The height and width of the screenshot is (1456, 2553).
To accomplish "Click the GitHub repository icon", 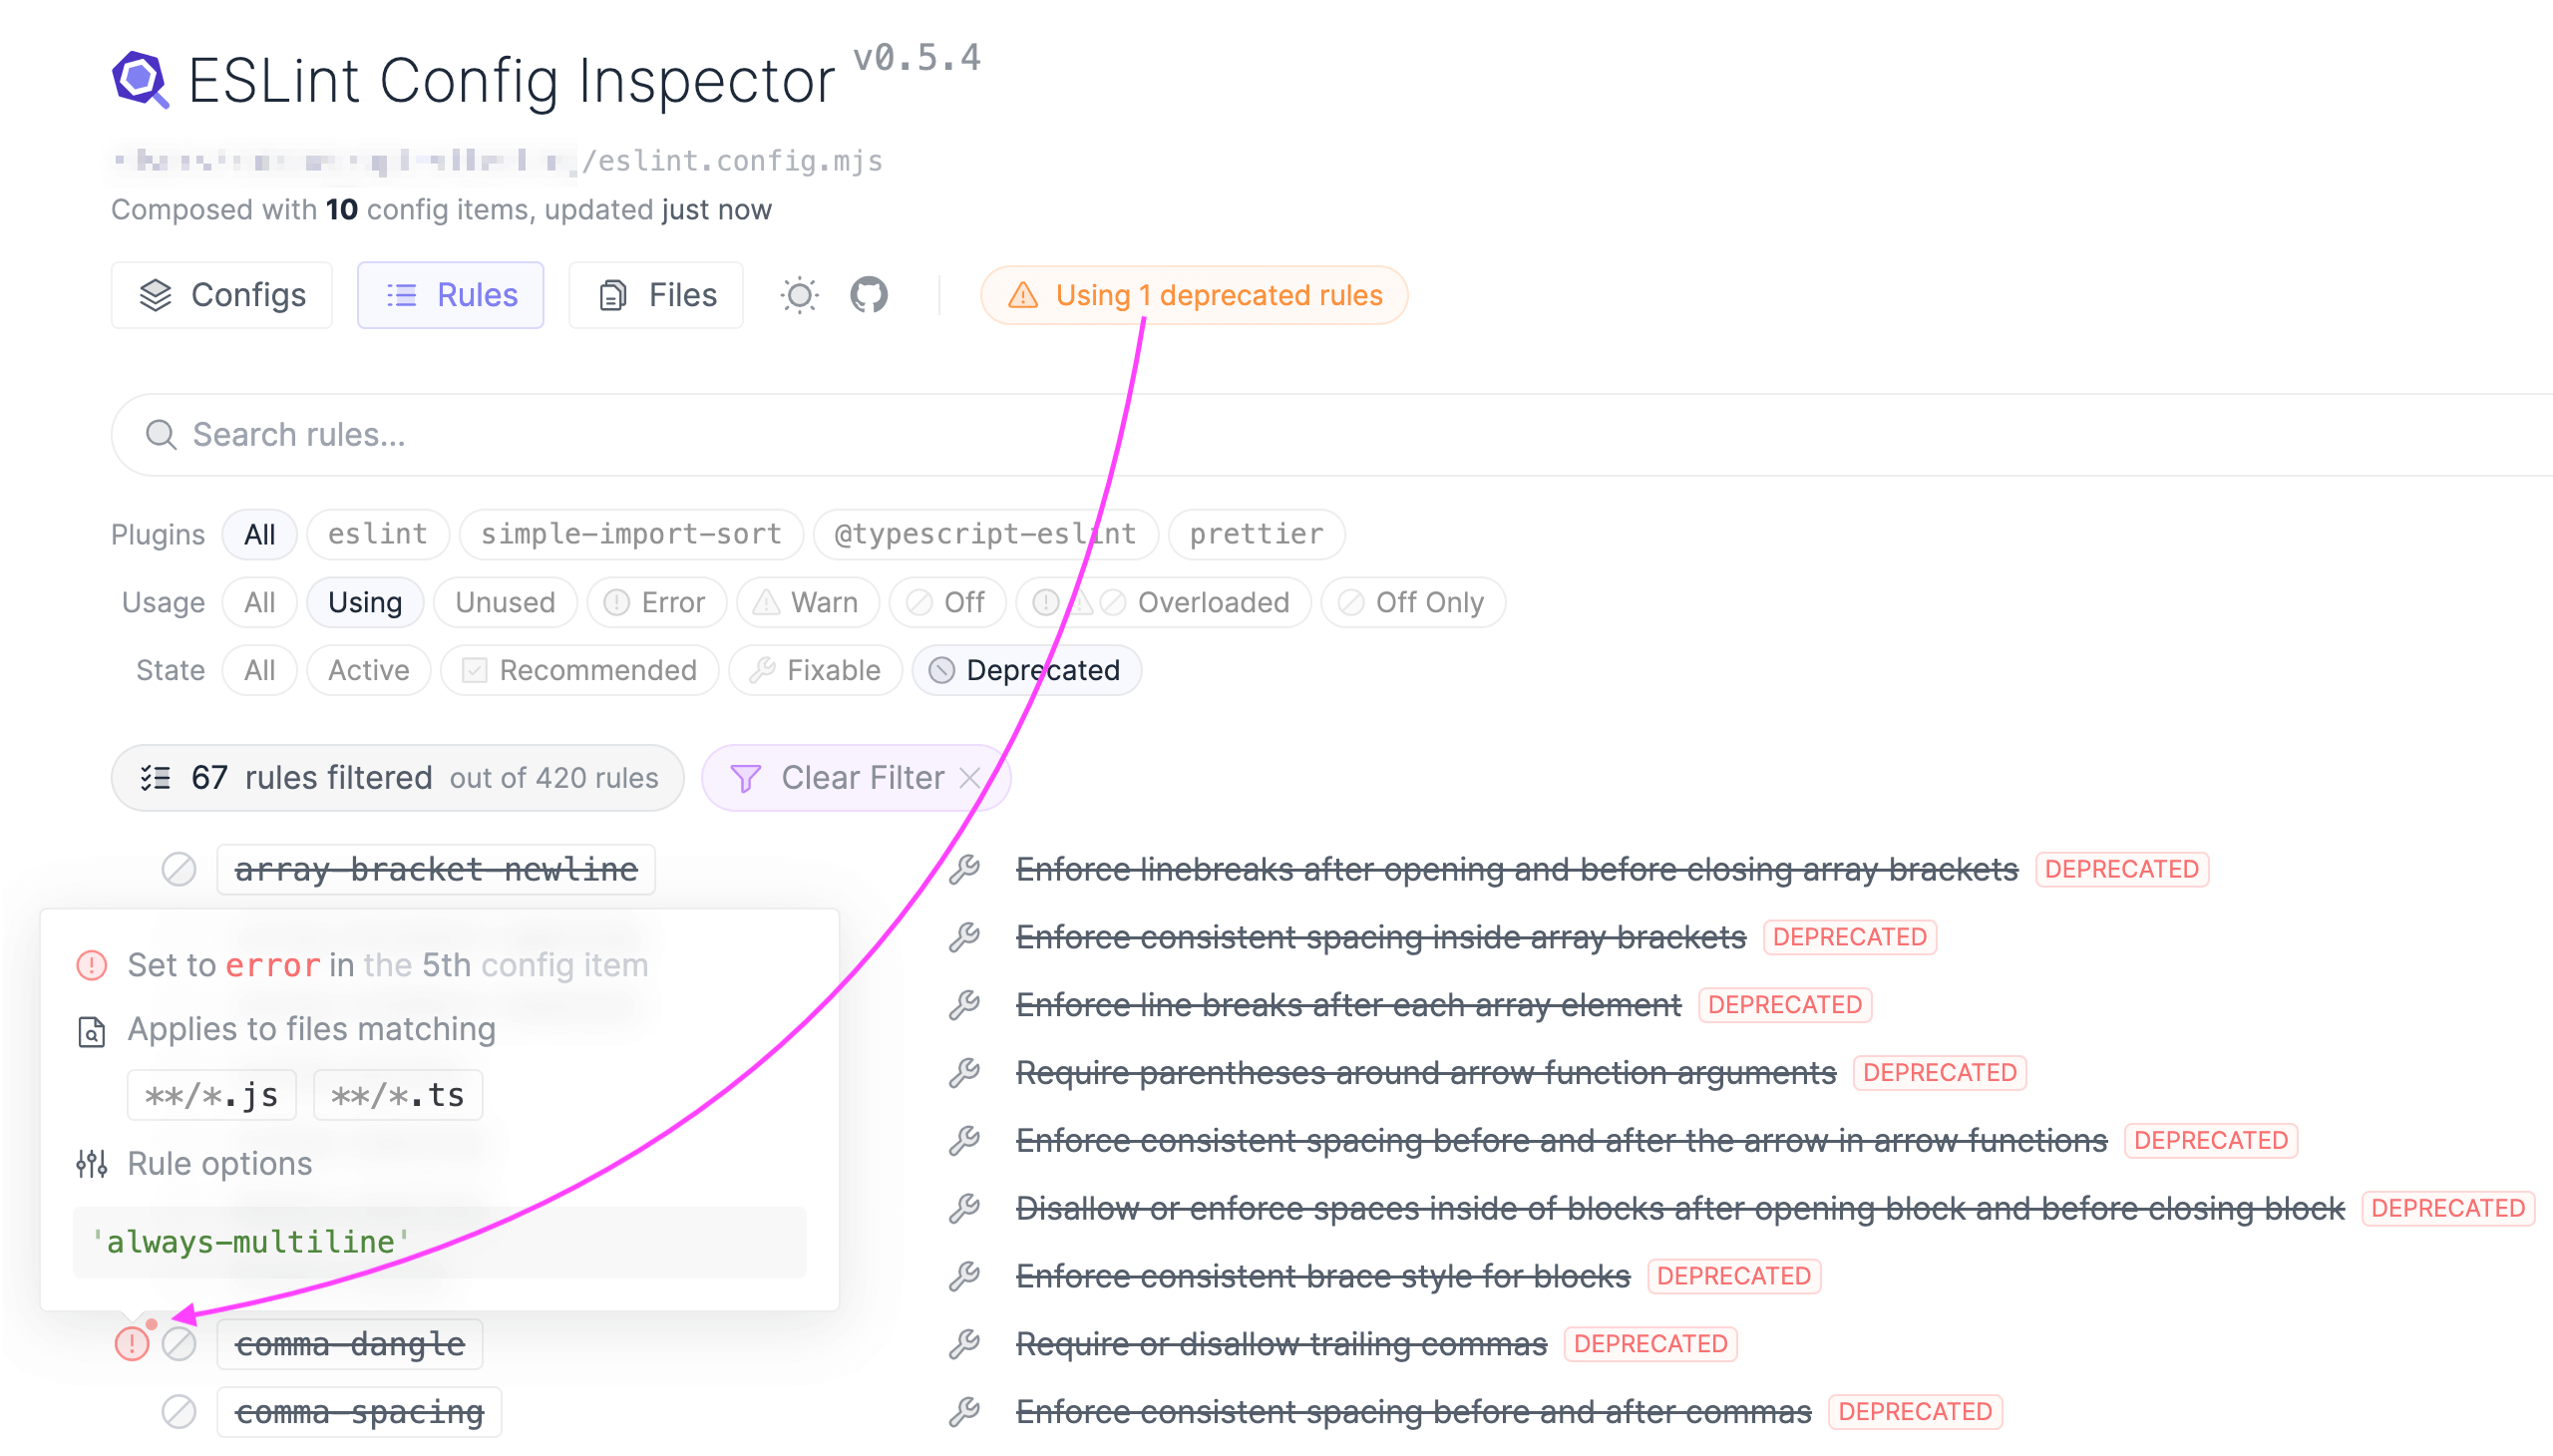I will (872, 295).
